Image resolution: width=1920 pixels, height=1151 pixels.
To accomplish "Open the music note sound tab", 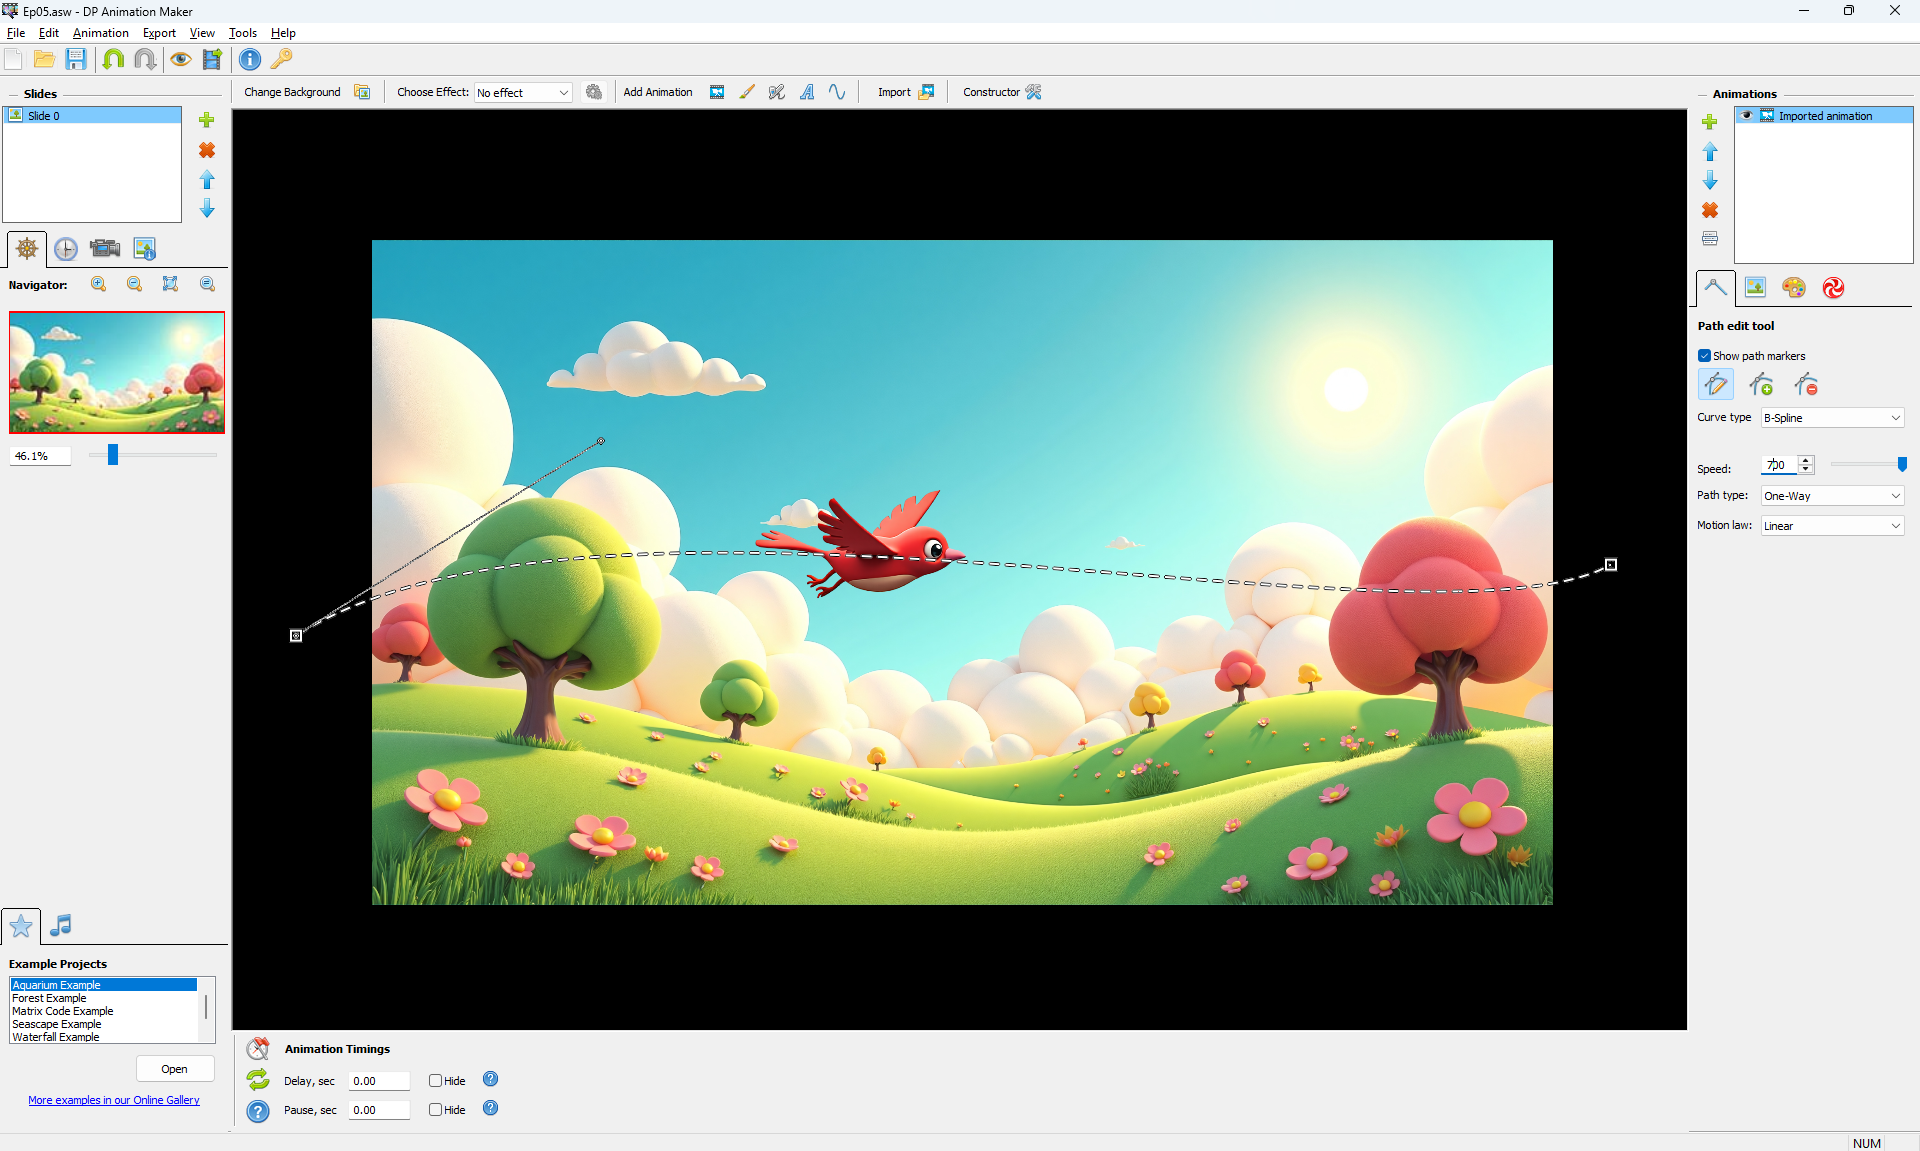I will point(61,925).
